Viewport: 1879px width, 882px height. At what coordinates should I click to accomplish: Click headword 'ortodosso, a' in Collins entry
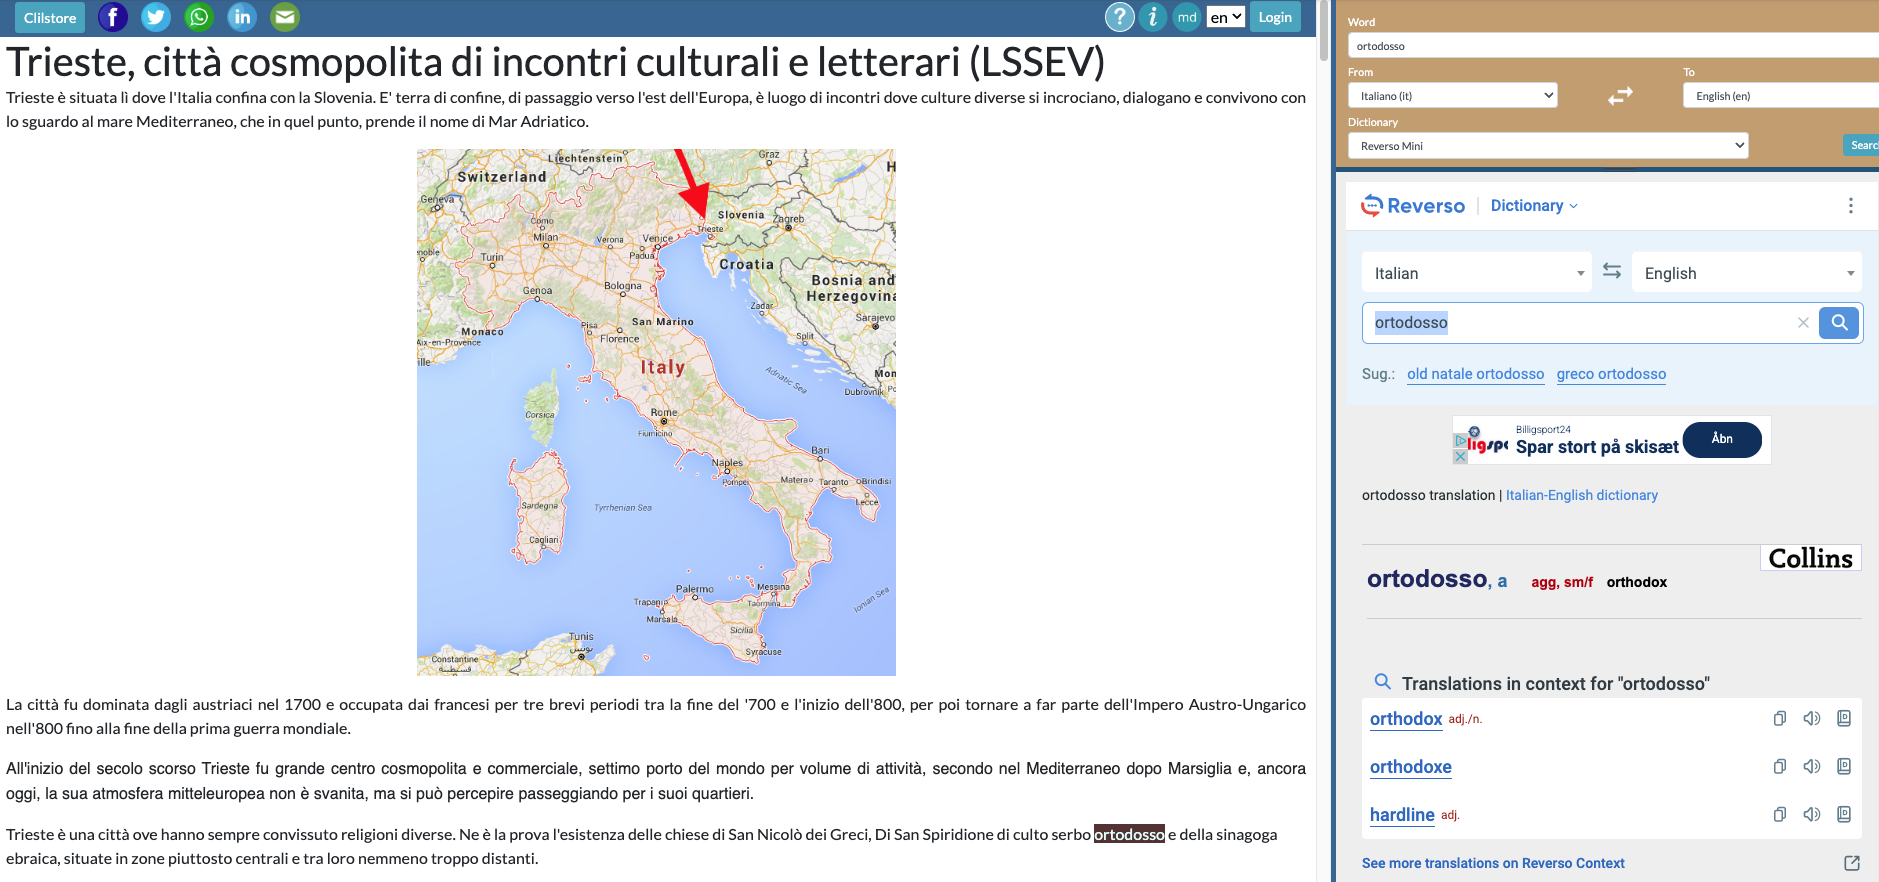click(x=1437, y=579)
